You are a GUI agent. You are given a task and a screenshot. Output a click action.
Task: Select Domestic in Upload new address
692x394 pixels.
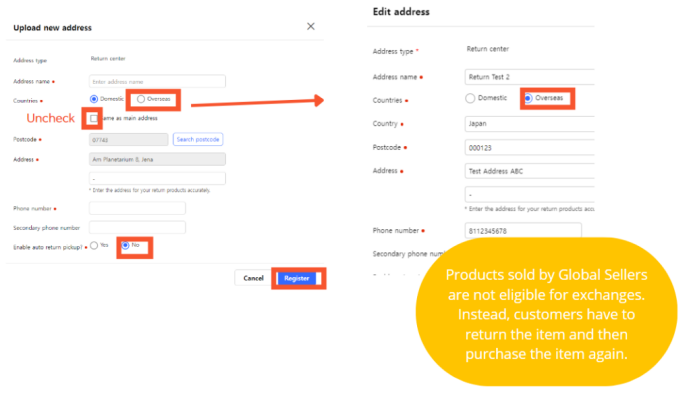point(94,99)
